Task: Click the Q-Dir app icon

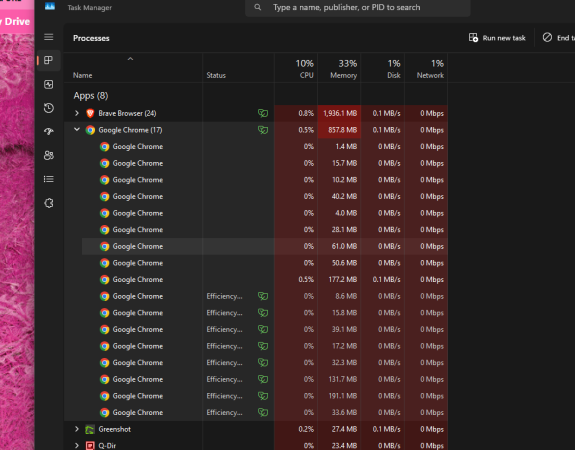Action: coord(90,446)
